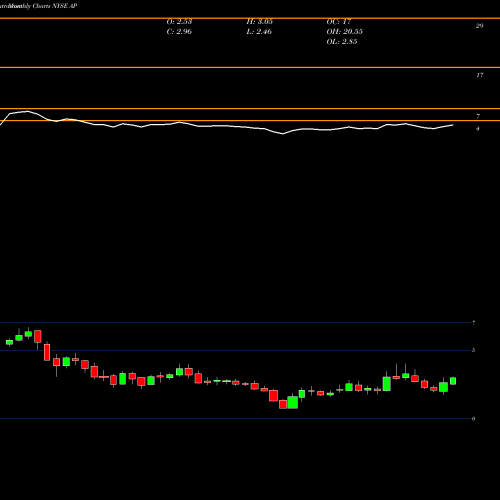500x500 pixels.
Task: Click the rightmost green candlestick
Action: tap(453, 381)
